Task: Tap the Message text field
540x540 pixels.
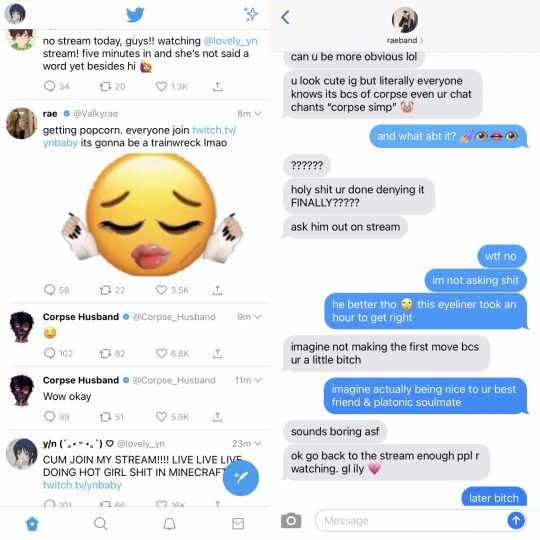Action: (x=411, y=520)
